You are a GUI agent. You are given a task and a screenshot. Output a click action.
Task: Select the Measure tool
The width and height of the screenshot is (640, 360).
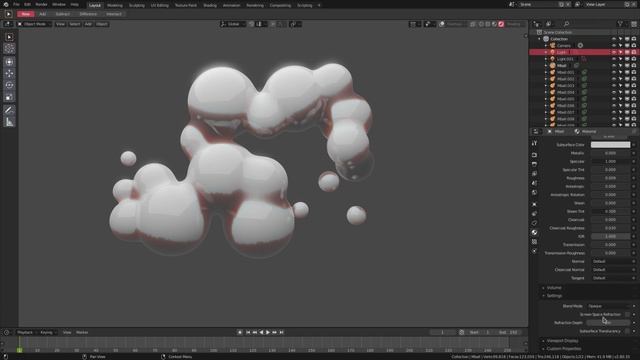[x=9, y=122]
